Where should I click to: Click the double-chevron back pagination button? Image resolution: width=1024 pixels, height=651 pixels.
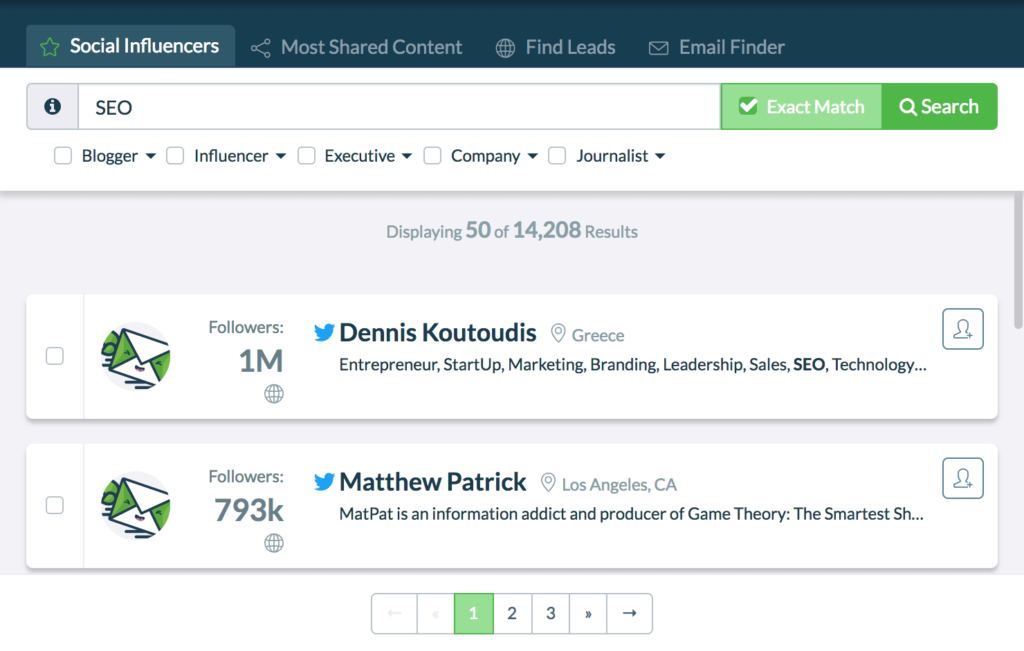coord(436,614)
